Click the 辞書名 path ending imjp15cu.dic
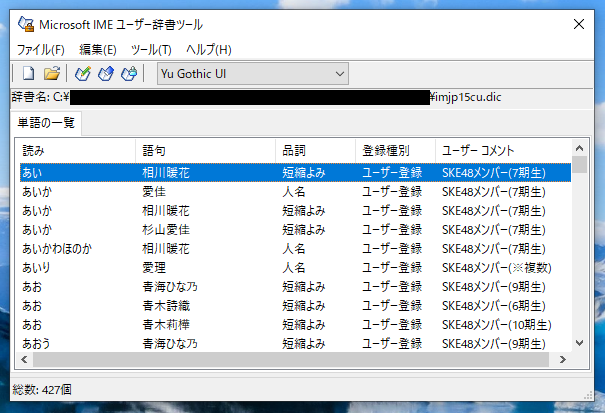This screenshot has width=605, height=413. [x=256, y=97]
